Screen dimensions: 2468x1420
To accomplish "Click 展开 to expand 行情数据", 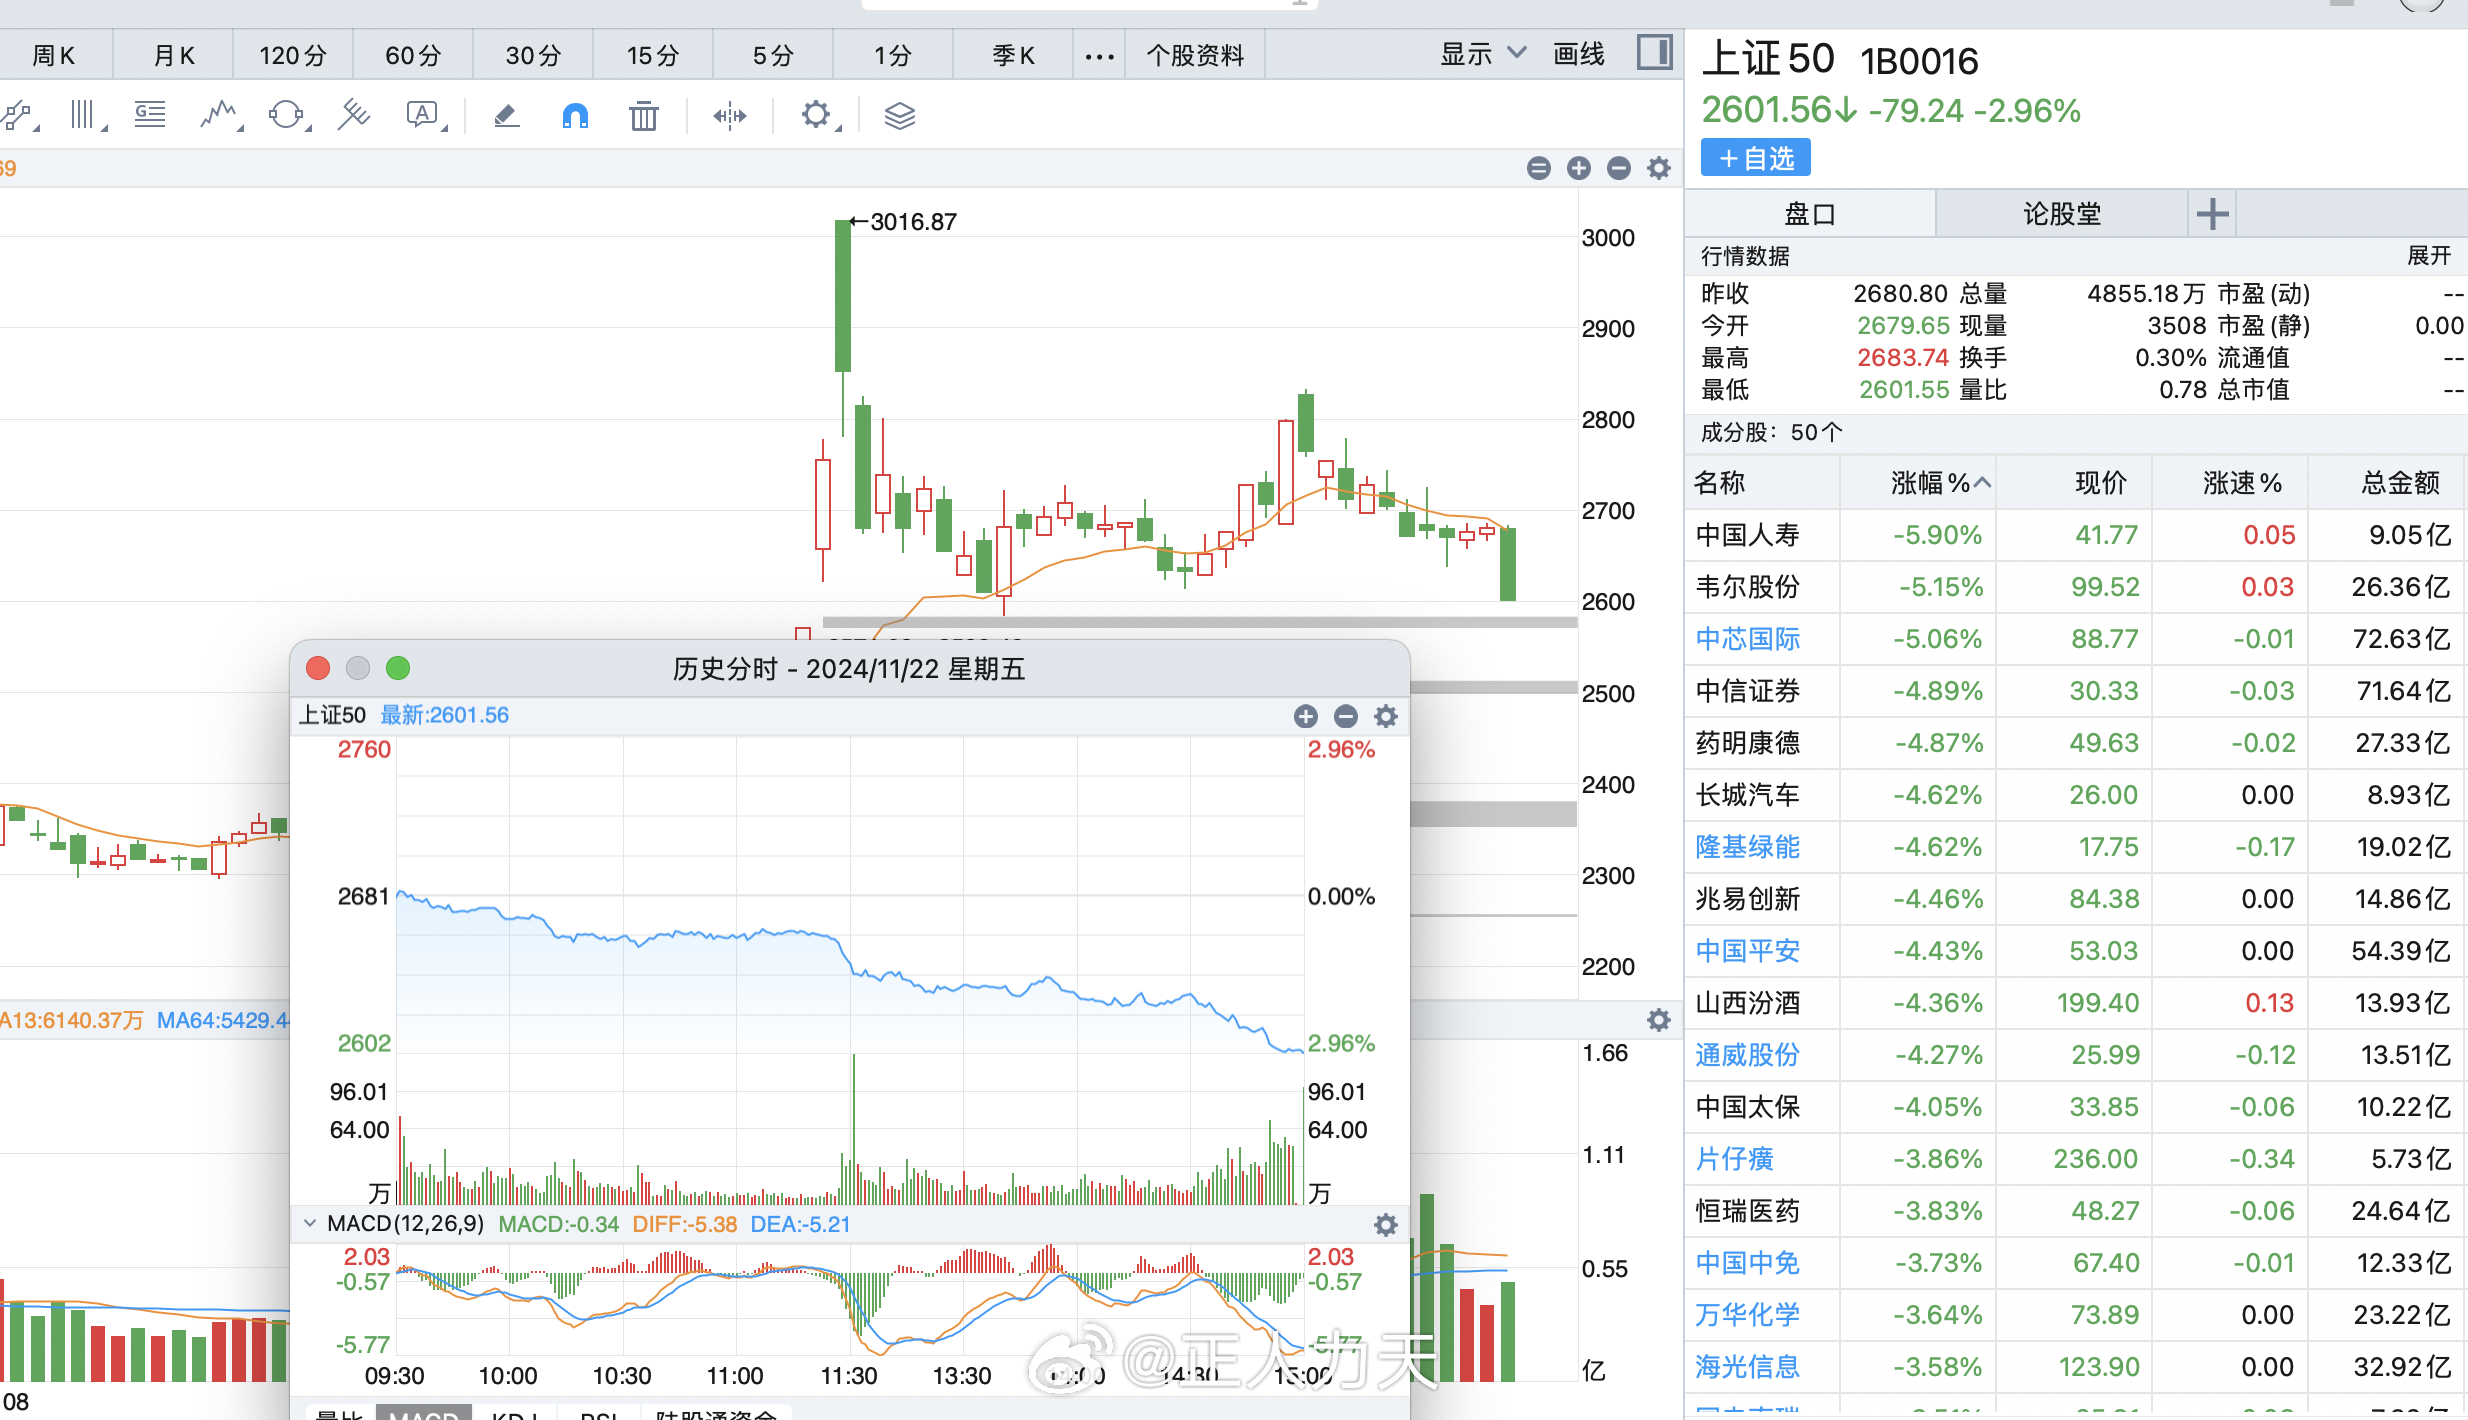I will point(2429,256).
